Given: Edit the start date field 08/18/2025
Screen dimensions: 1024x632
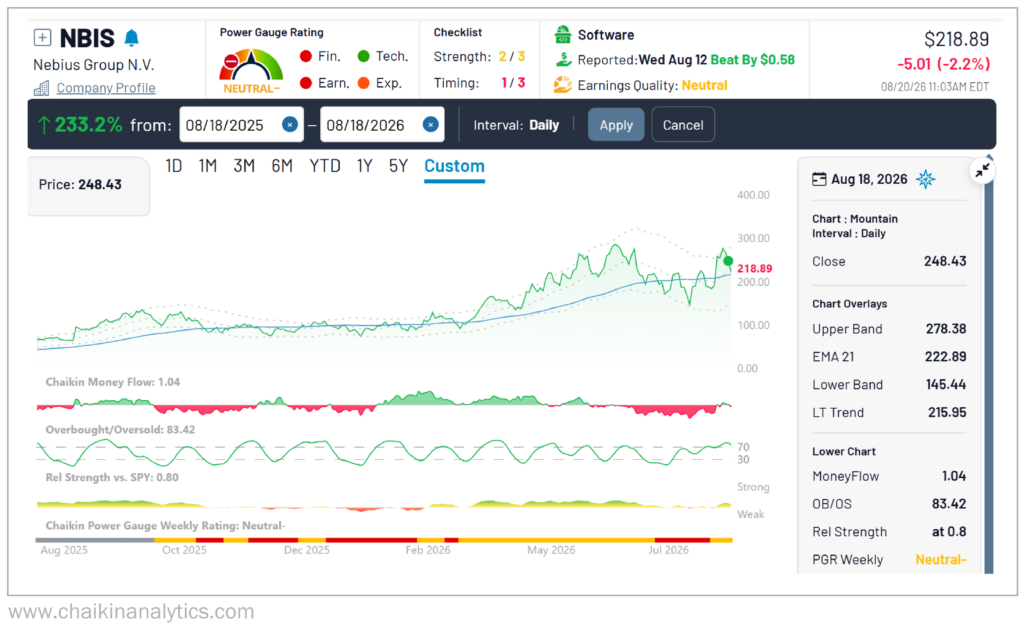Looking at the screenshot, I should pos(242,124).
